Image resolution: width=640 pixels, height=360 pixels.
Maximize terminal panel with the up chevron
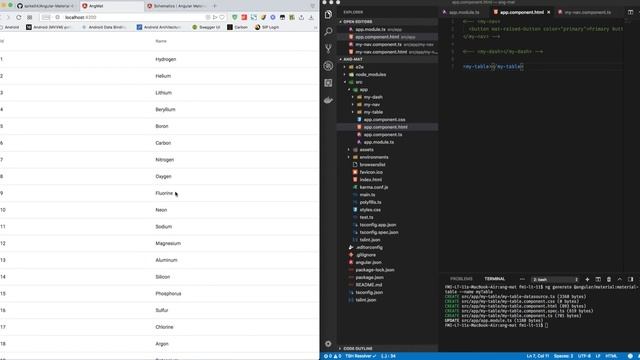[x=620, y=279]
